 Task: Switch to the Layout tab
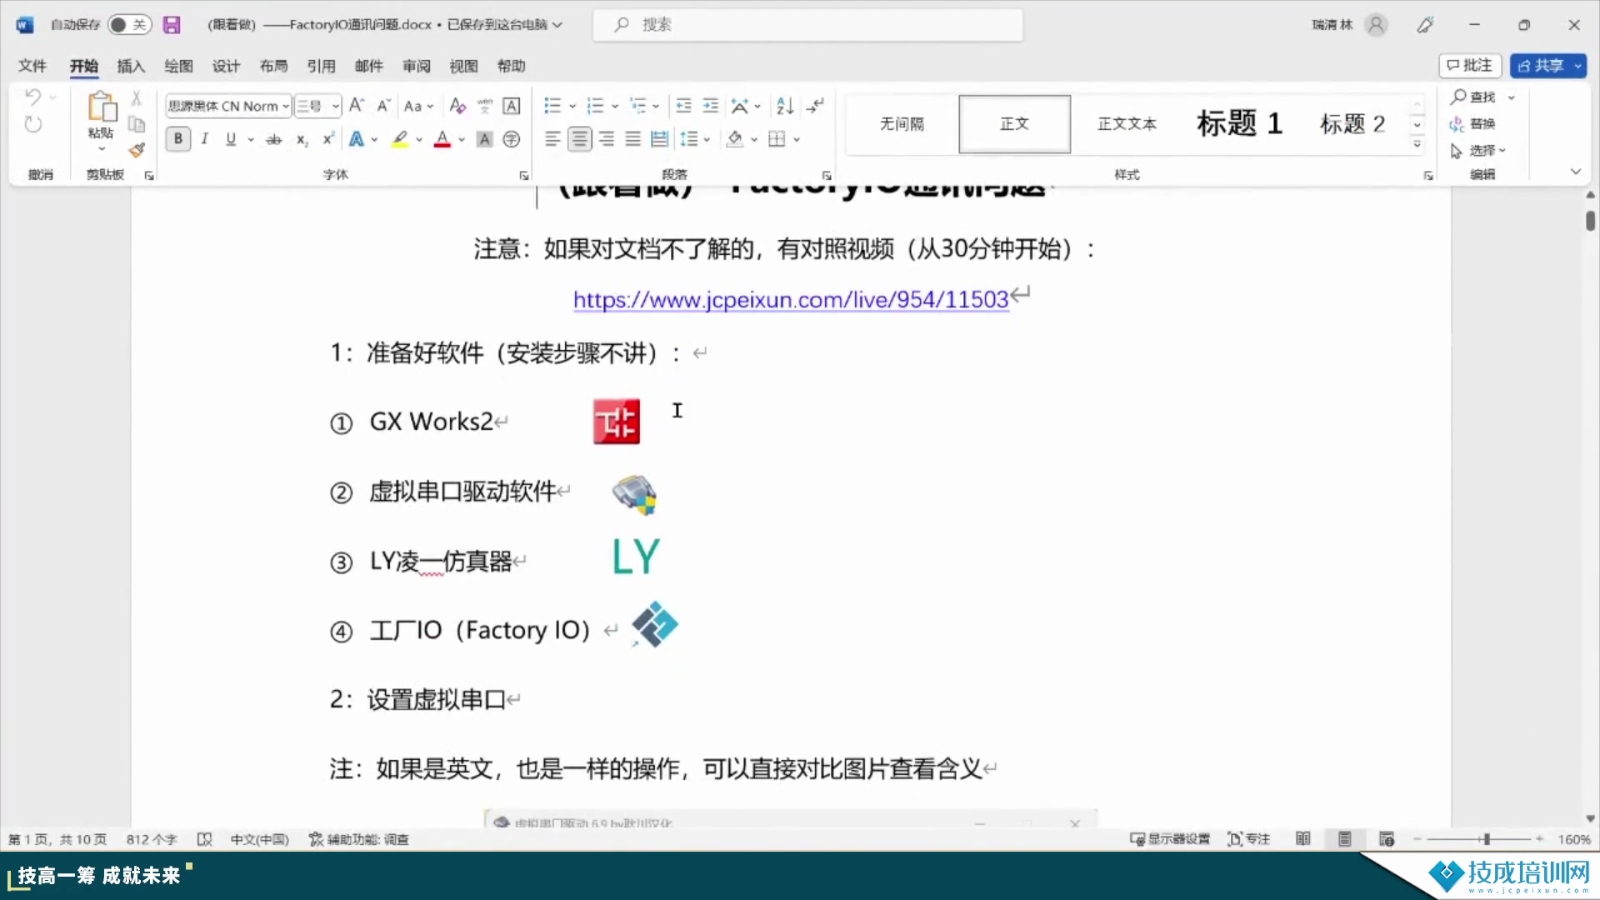click(x=273, y=66)
